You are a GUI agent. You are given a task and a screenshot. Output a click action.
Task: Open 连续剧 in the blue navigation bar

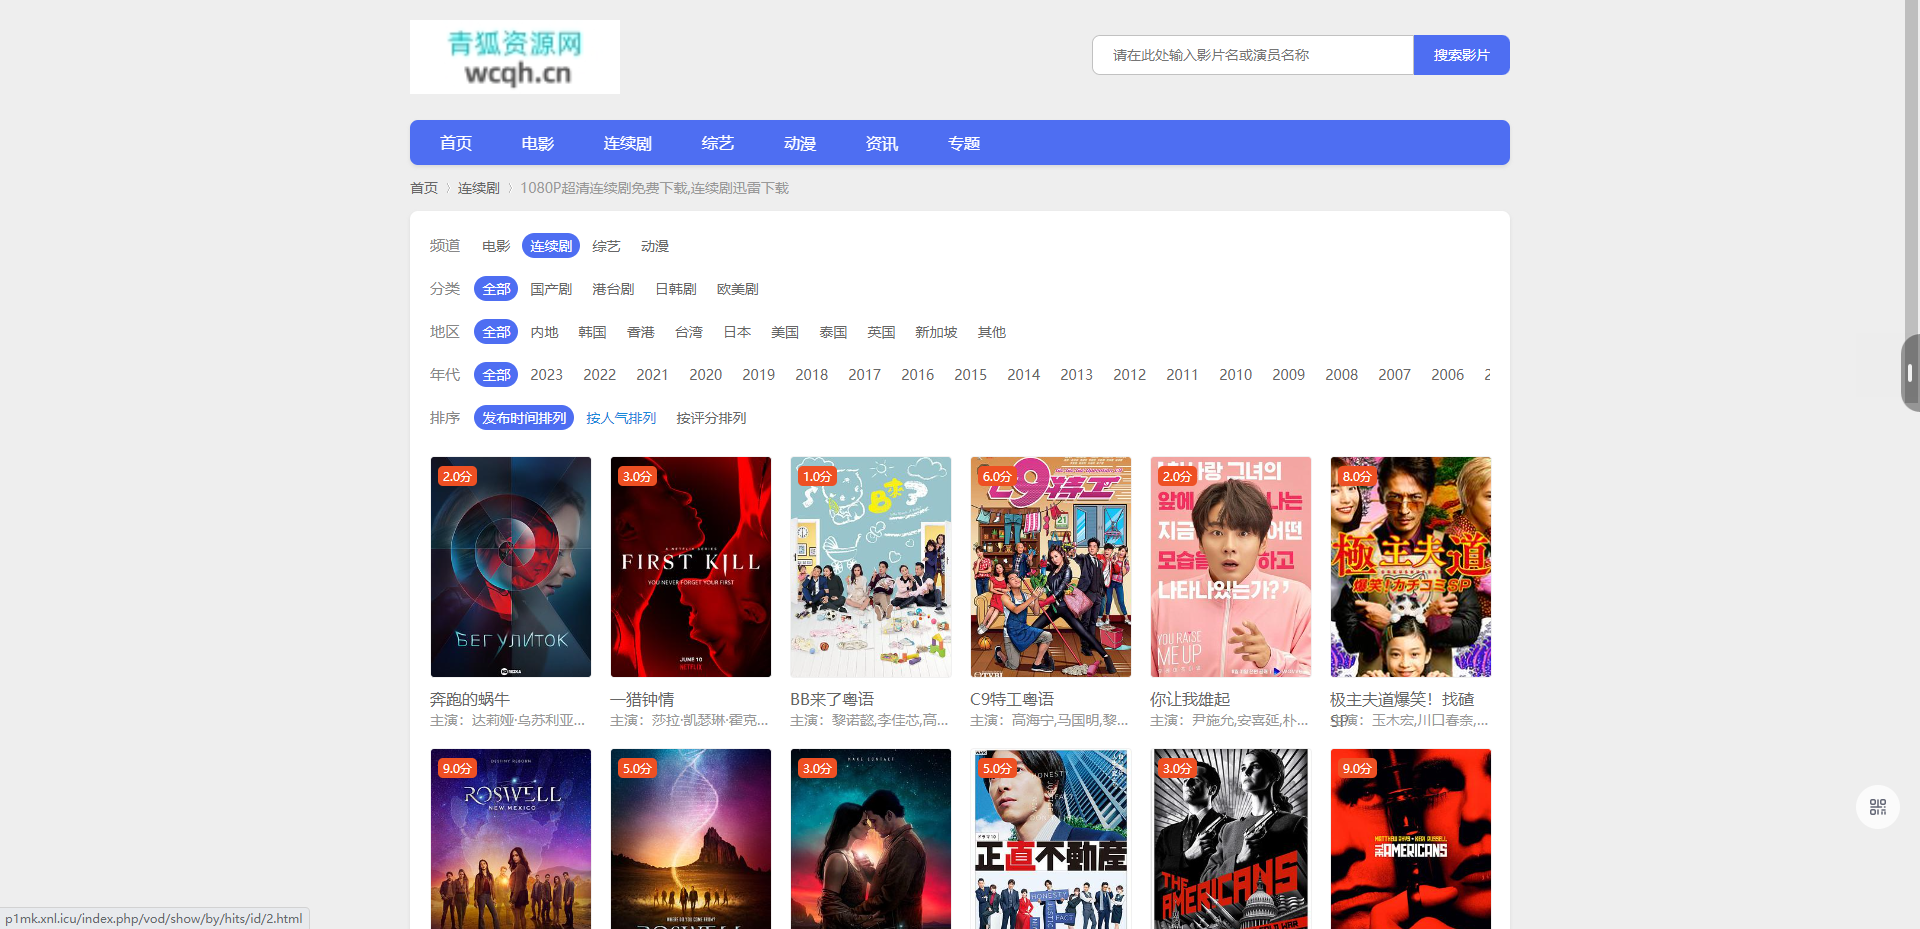628,143
